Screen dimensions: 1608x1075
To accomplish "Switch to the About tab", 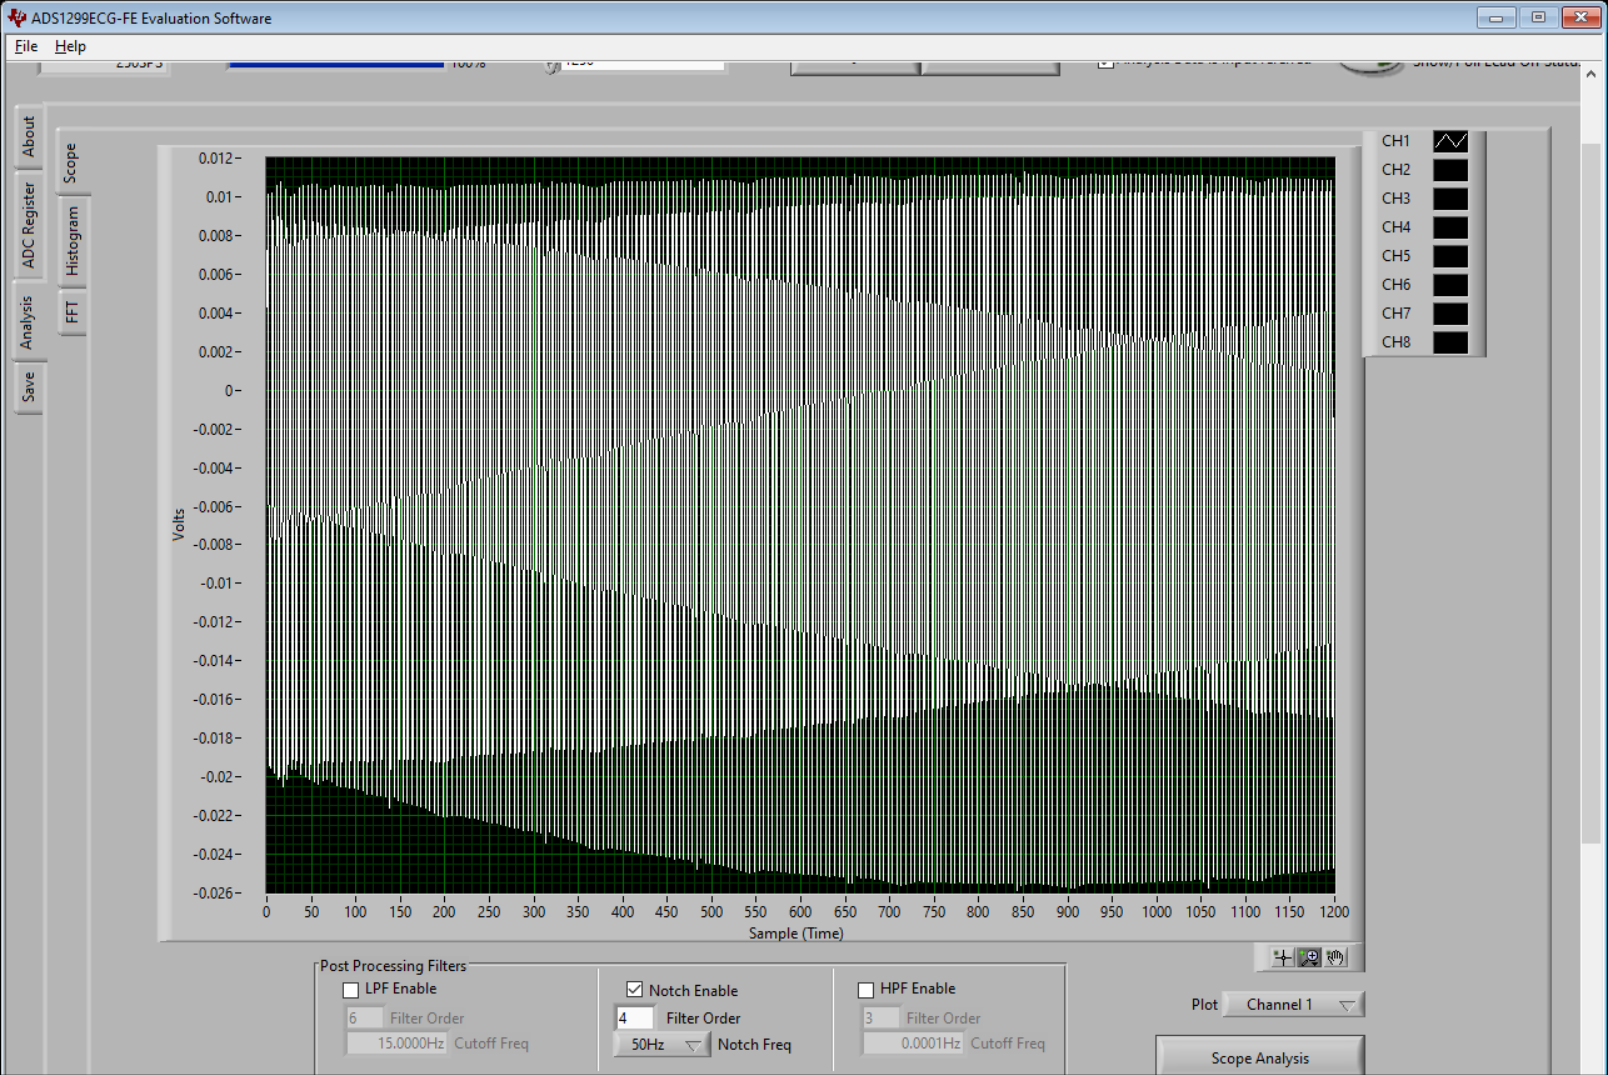I will (29, 136).
